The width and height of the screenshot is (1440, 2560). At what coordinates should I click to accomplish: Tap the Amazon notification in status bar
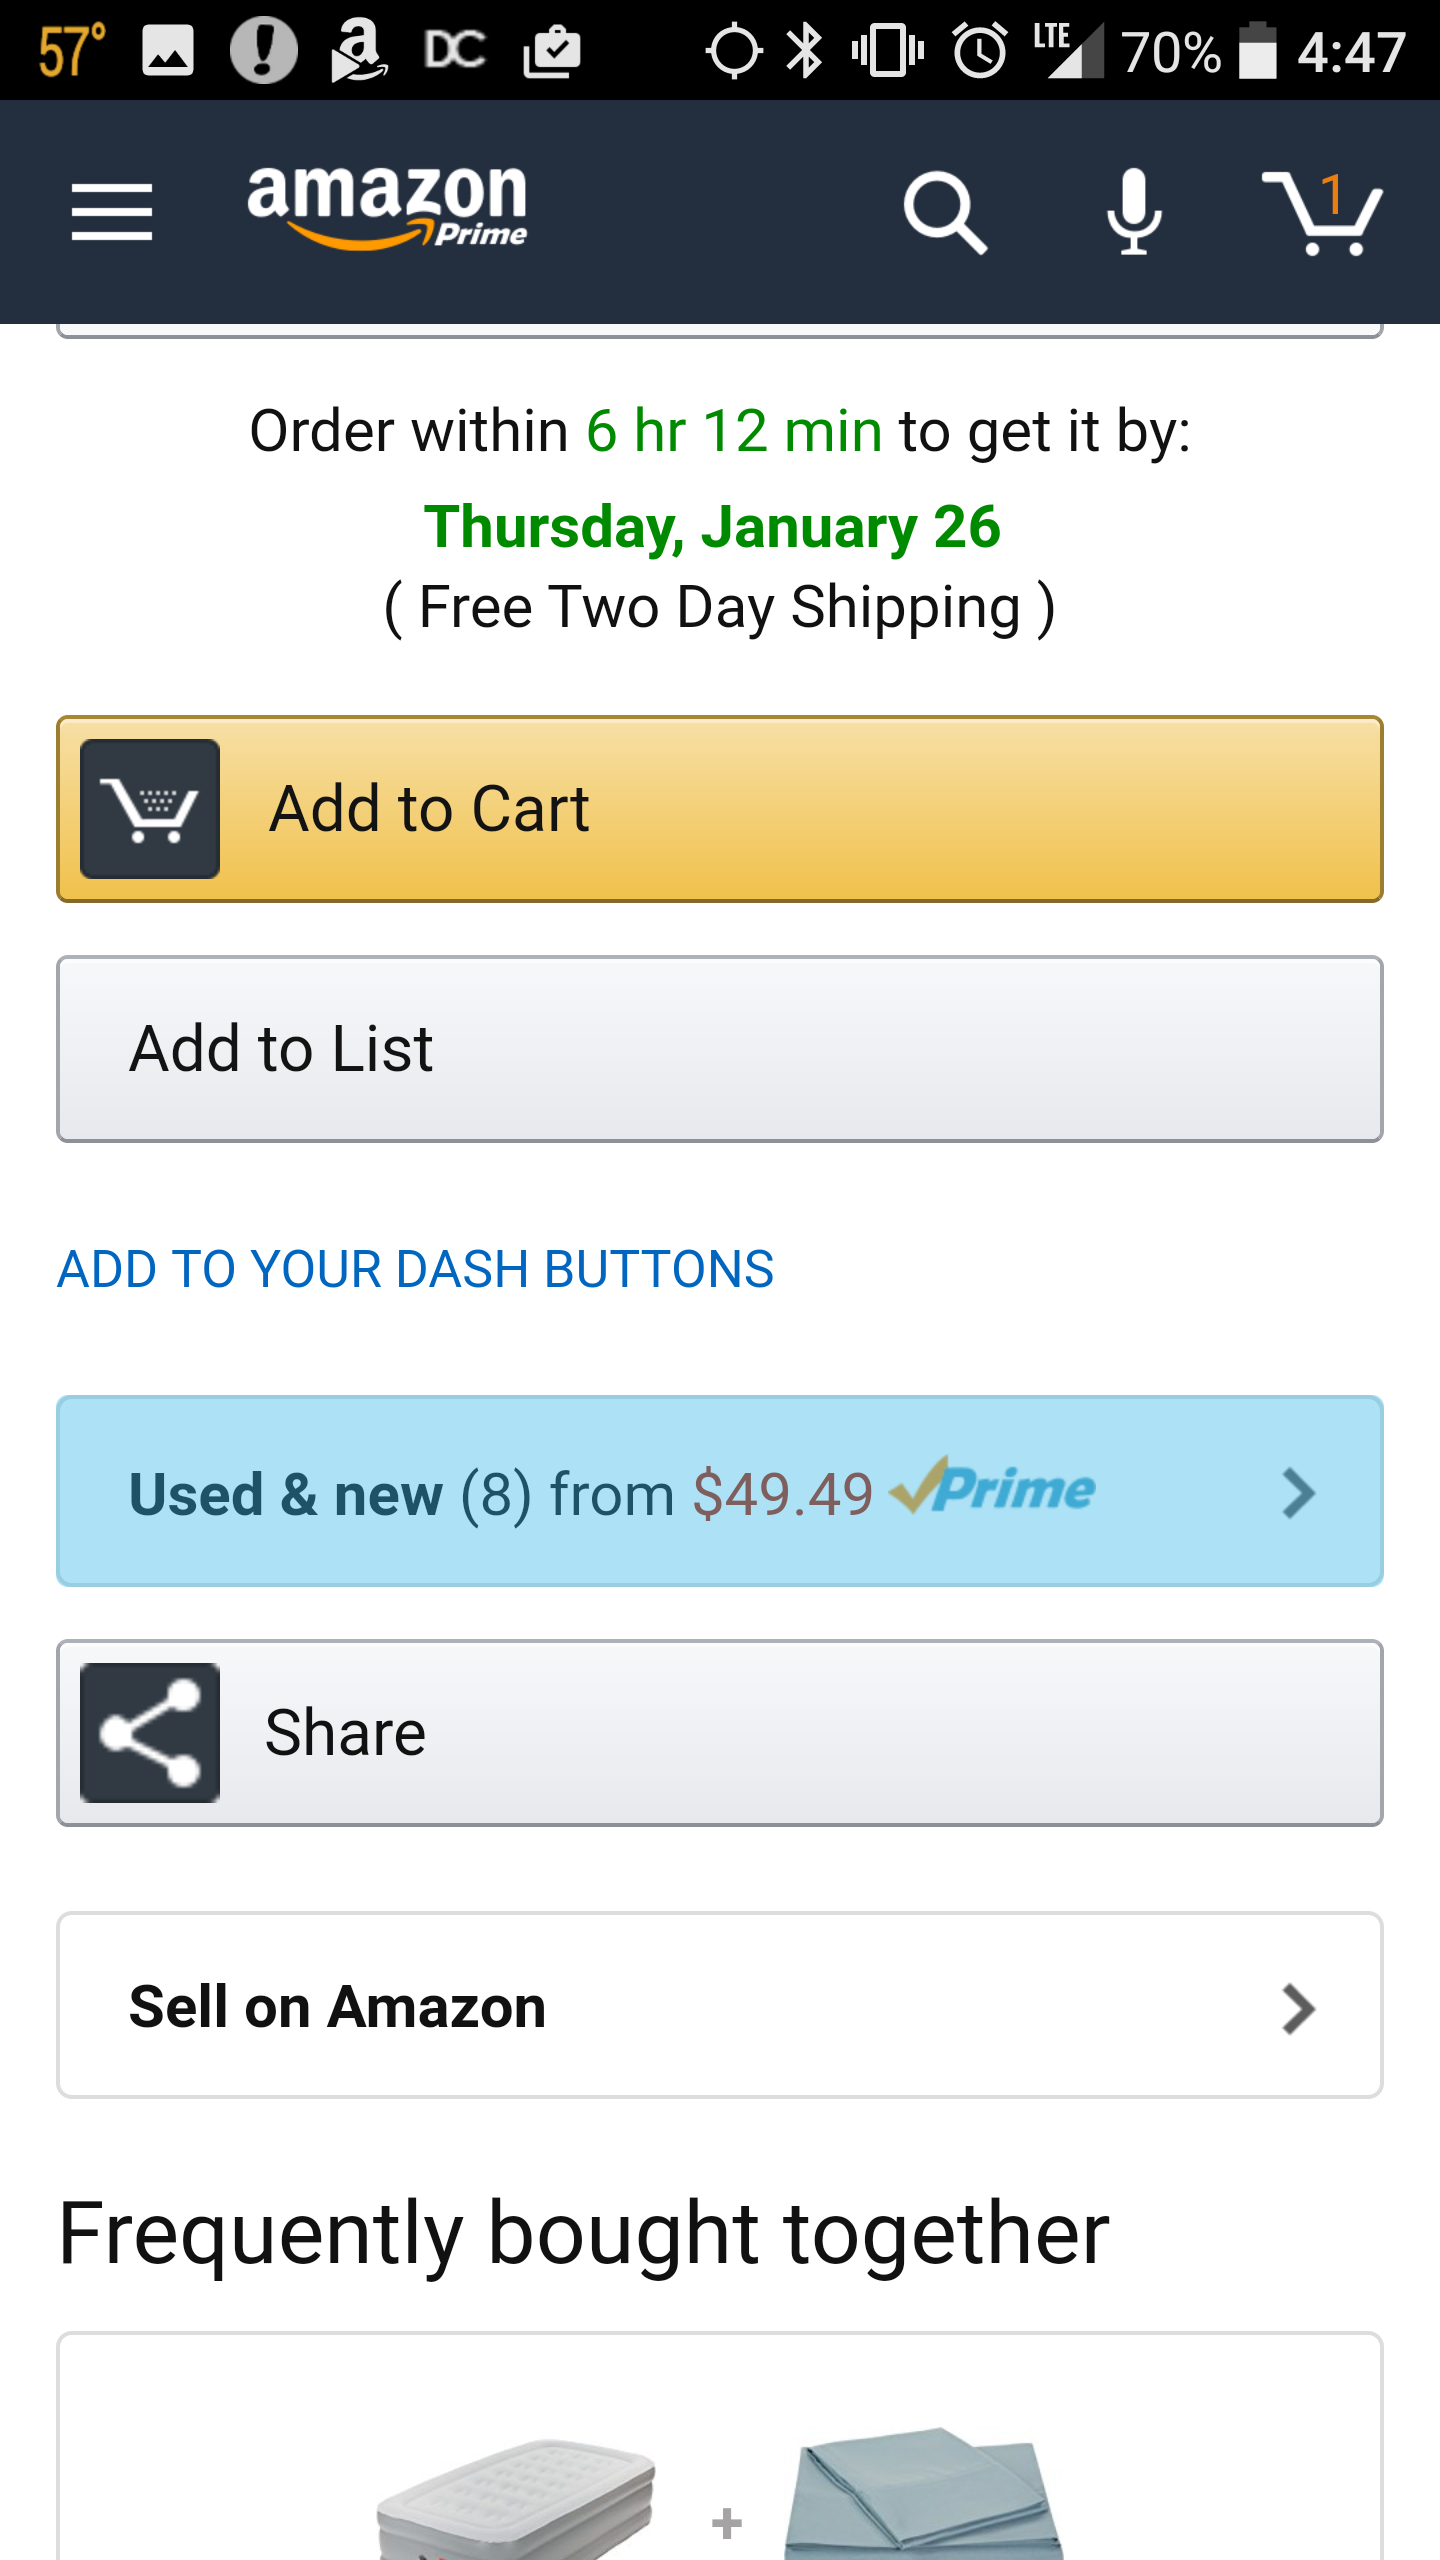pyautogui.click(x=357, y=50)
